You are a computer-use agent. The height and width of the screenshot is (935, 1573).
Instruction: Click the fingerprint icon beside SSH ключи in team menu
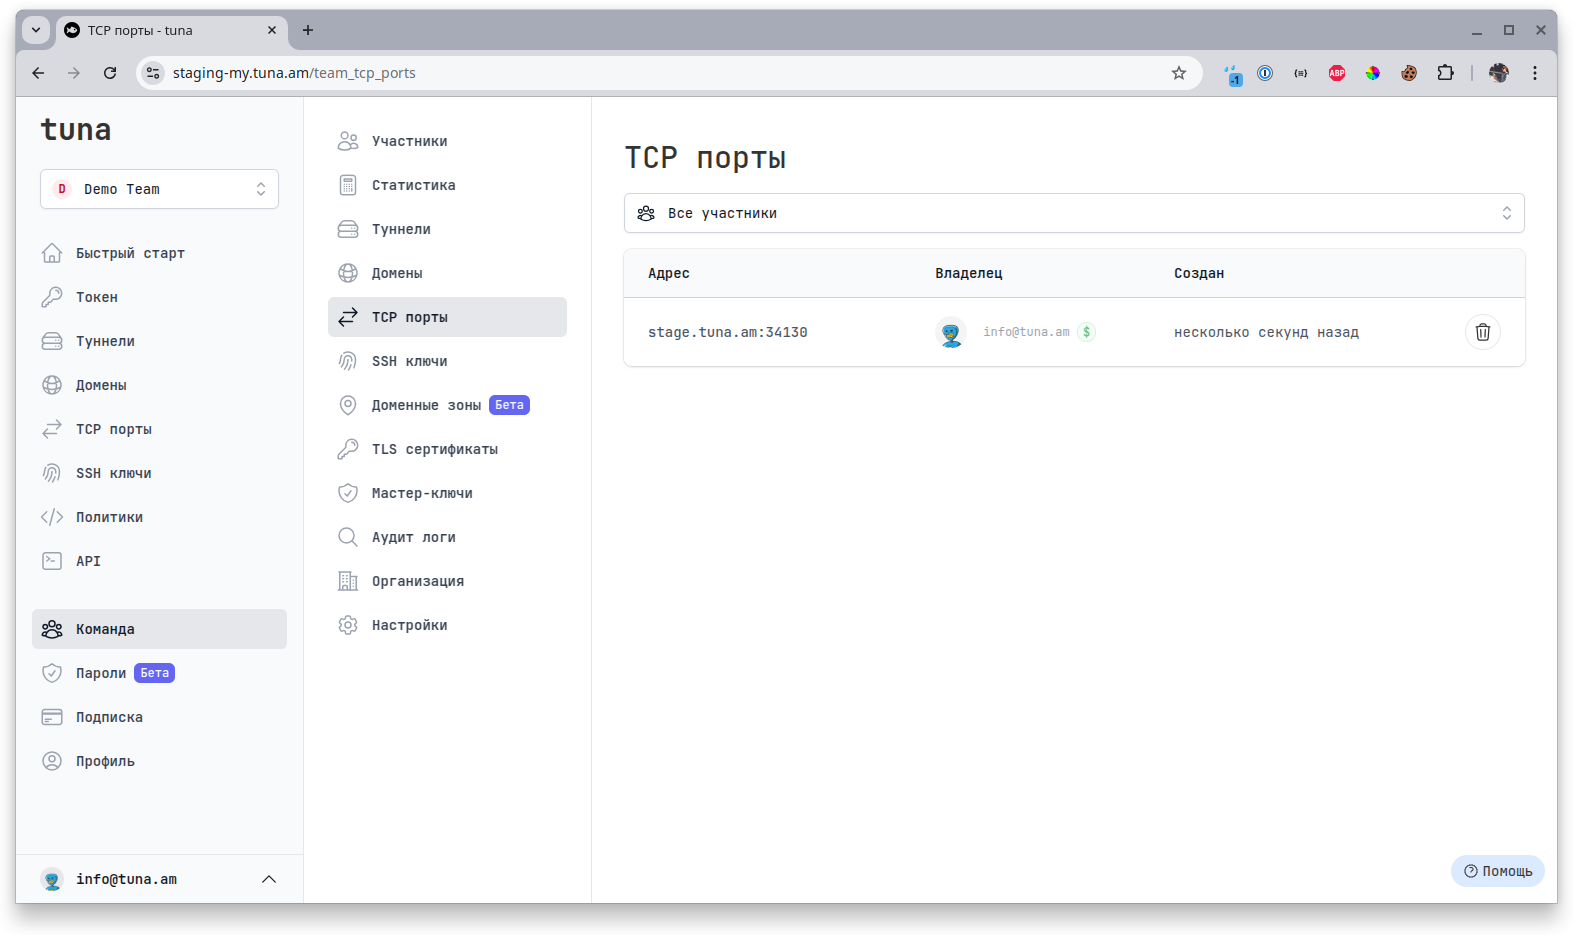[348, 361]
